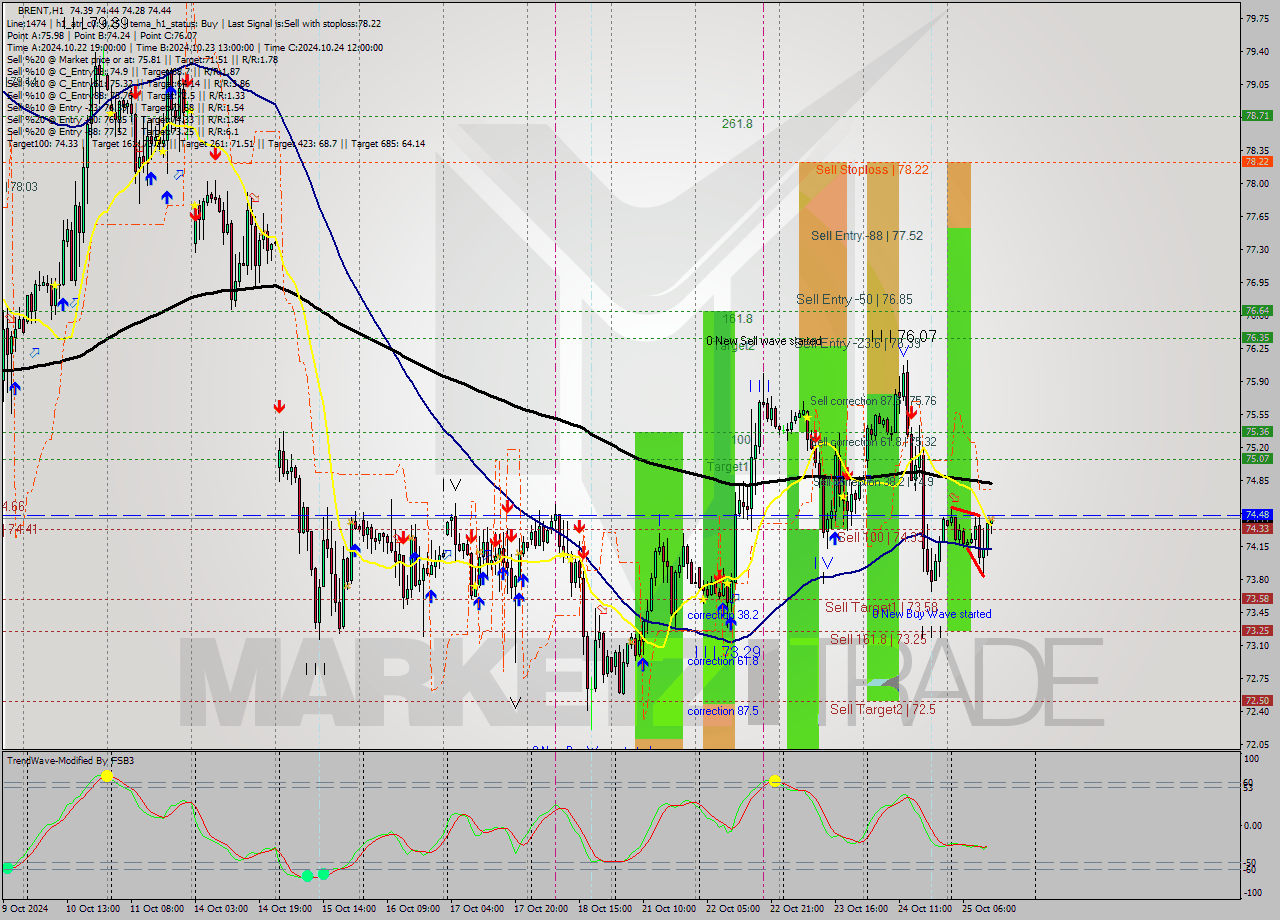
Task: Click the 'Last Signal is:Sell with stoploss:78.22' text
Action: click(303, 23)
